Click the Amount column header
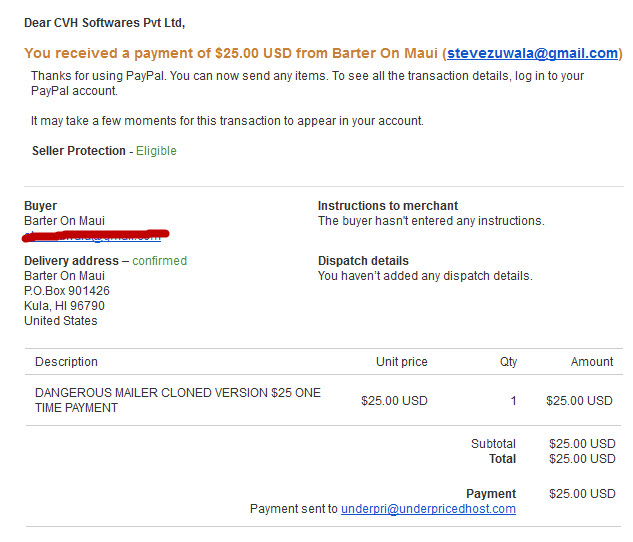 click(x=592, y=362)
